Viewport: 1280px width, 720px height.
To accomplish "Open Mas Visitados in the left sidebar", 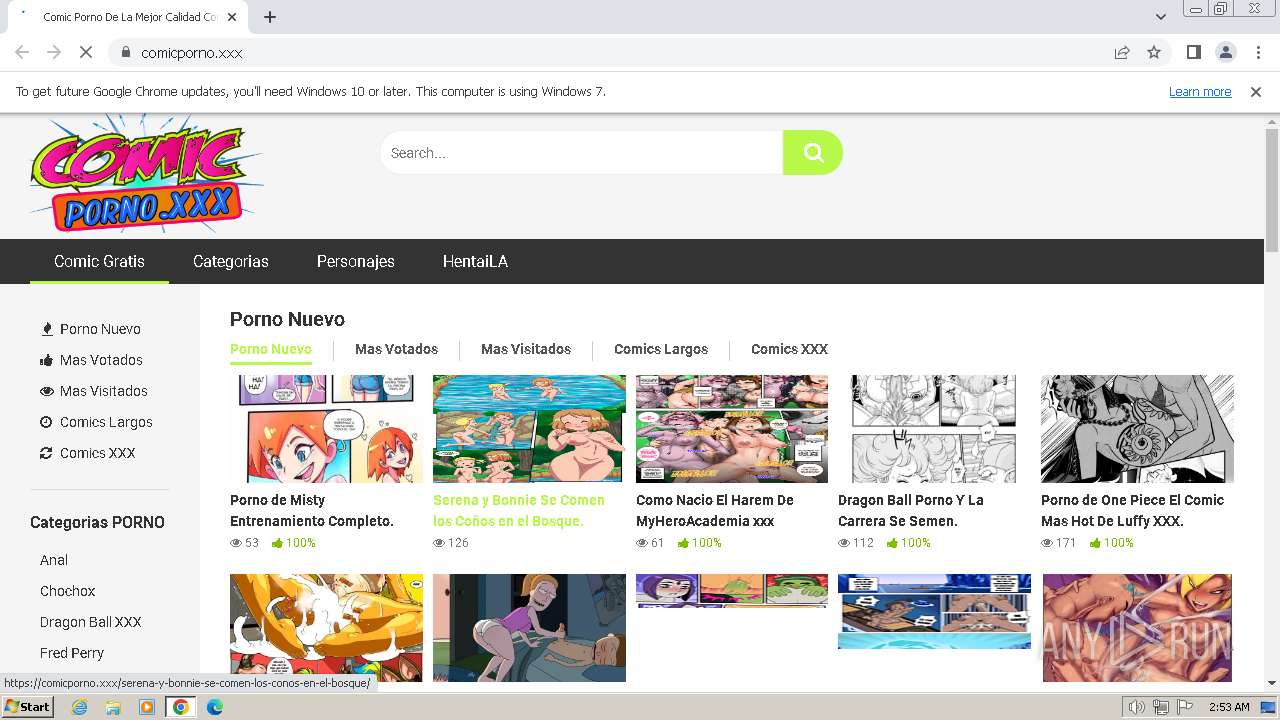I will [93, 391].
